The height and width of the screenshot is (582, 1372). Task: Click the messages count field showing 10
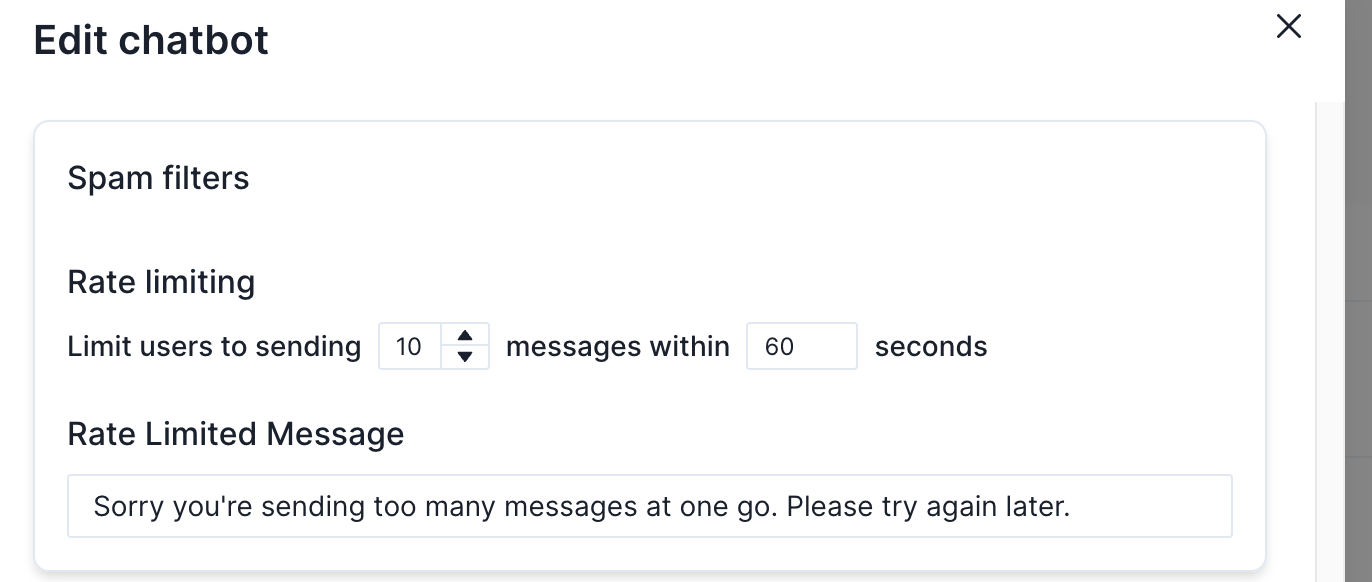(x=410, y=347)
